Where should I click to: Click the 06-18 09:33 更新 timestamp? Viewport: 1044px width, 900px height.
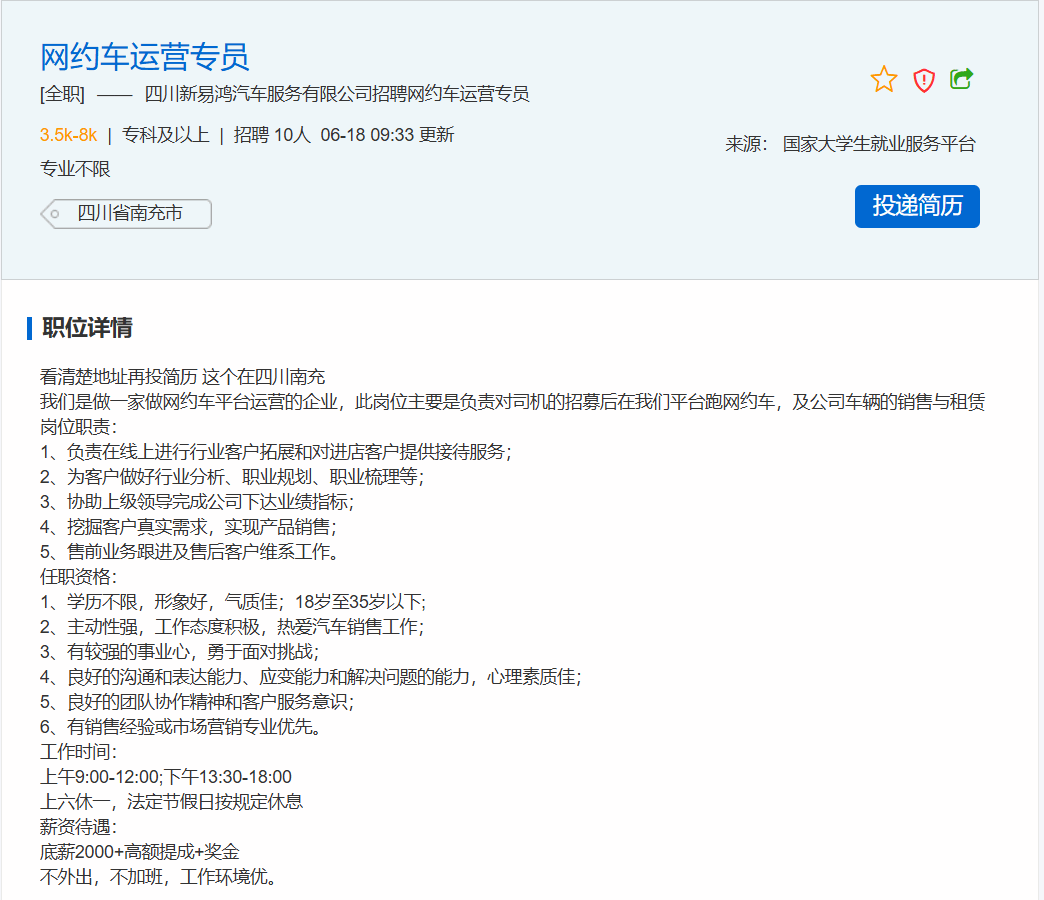click(x=387, y=135)
